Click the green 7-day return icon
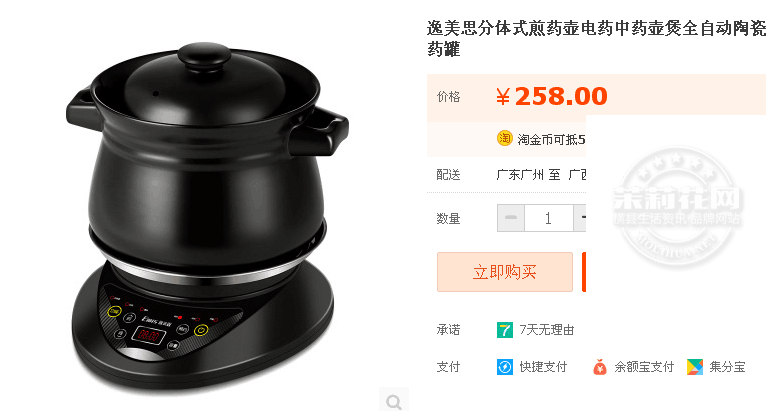Viewport: 766px width, 411px height. click(x=505, y=330)
